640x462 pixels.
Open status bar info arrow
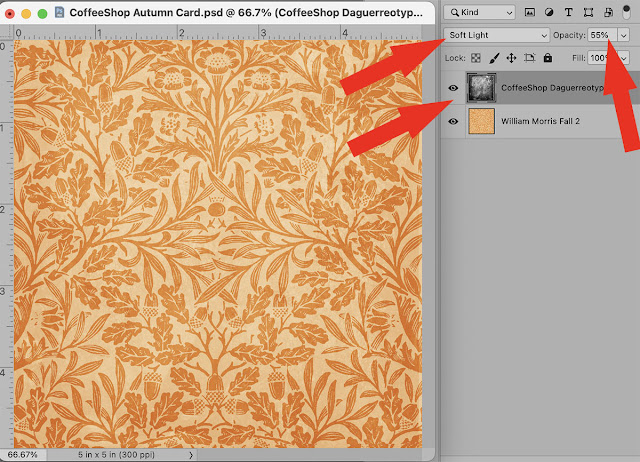tap(191, 455)
